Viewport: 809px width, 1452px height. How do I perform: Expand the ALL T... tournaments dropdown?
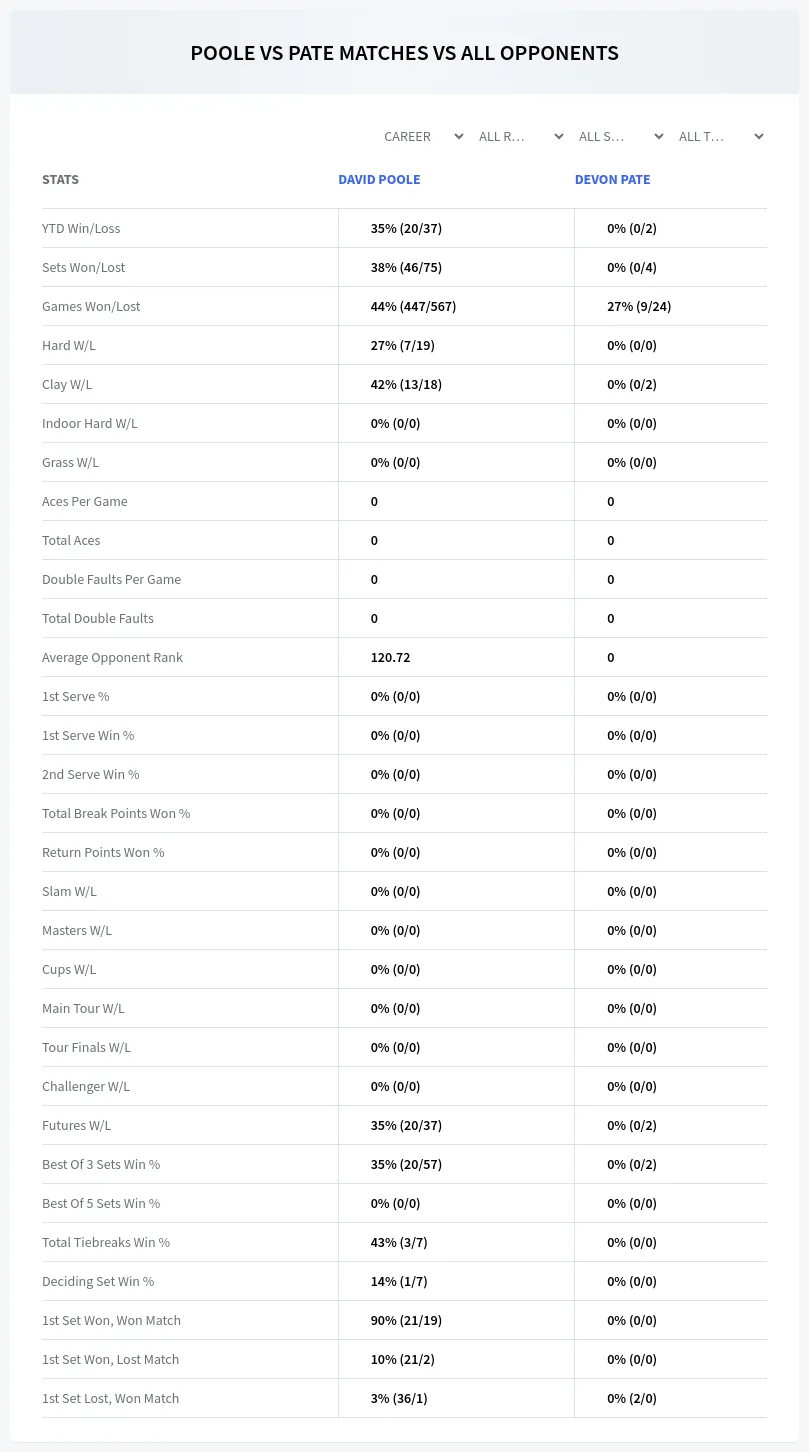tap(720, 136)
